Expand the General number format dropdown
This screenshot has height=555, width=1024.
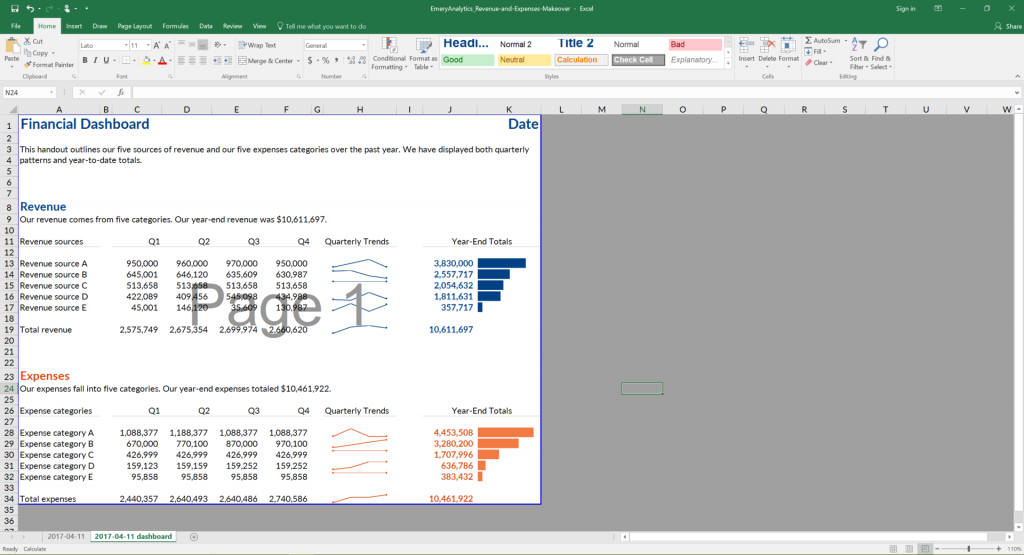click(x=364, y=45)
